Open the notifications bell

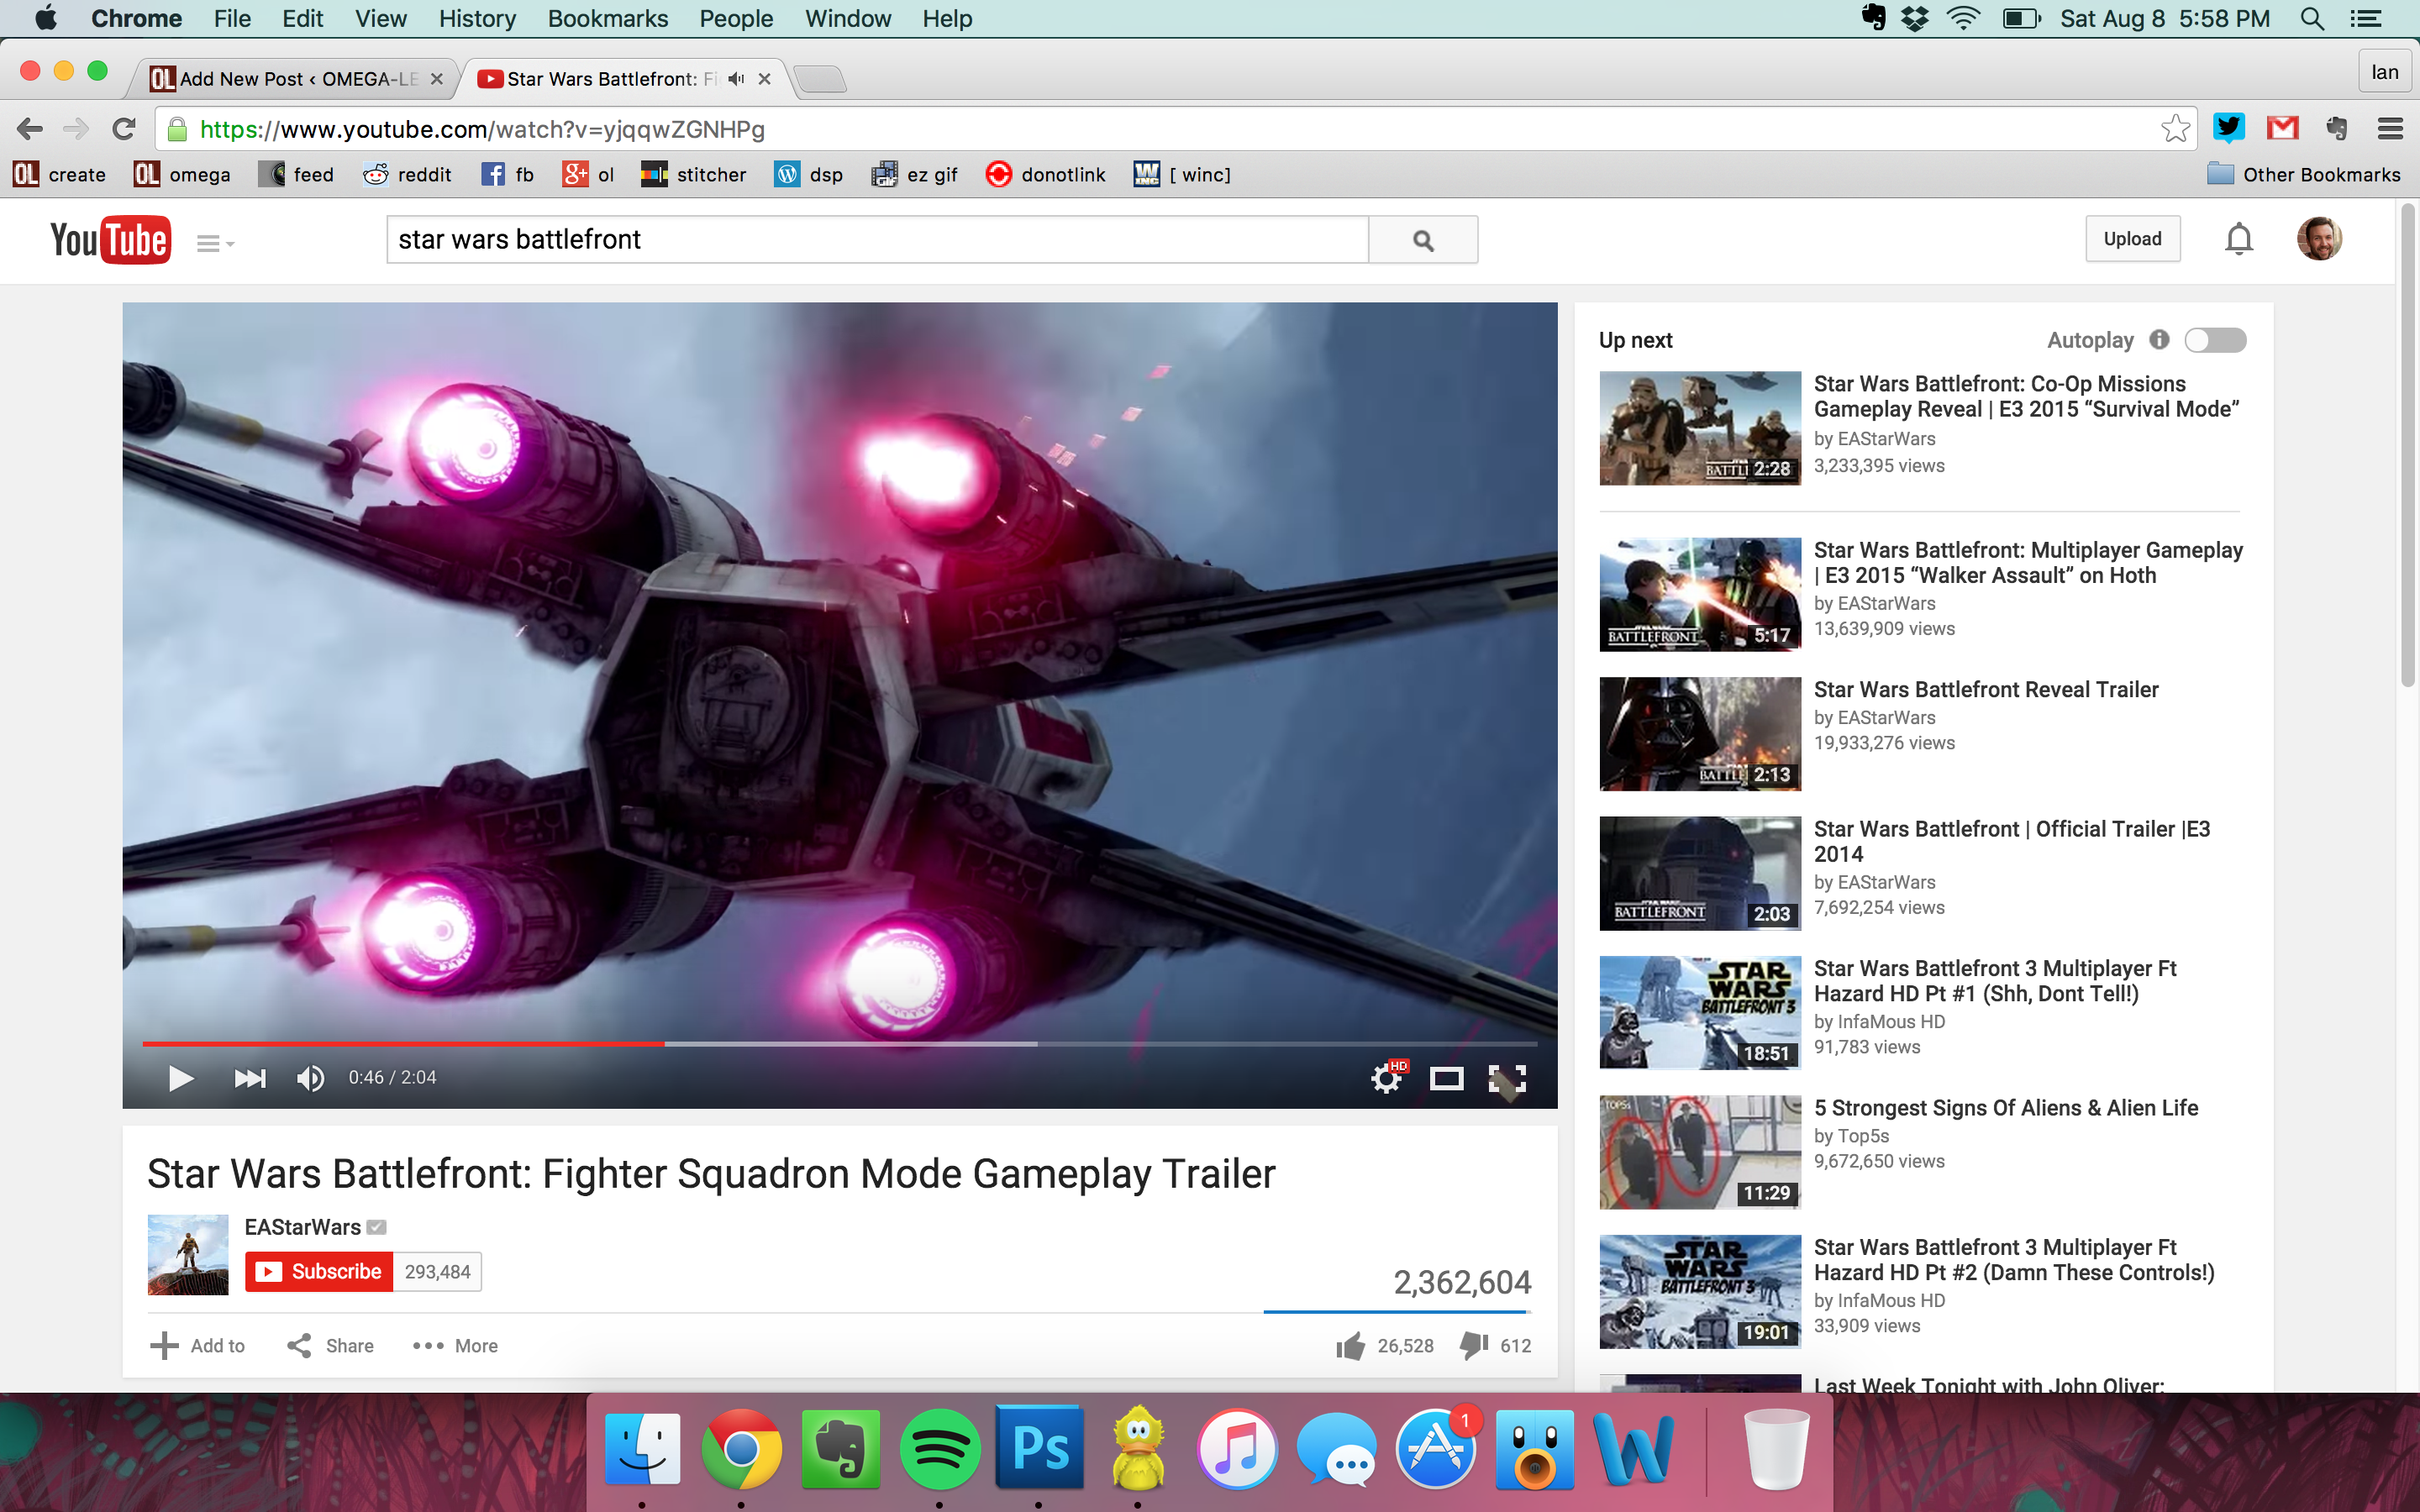tap(2239, 239)
